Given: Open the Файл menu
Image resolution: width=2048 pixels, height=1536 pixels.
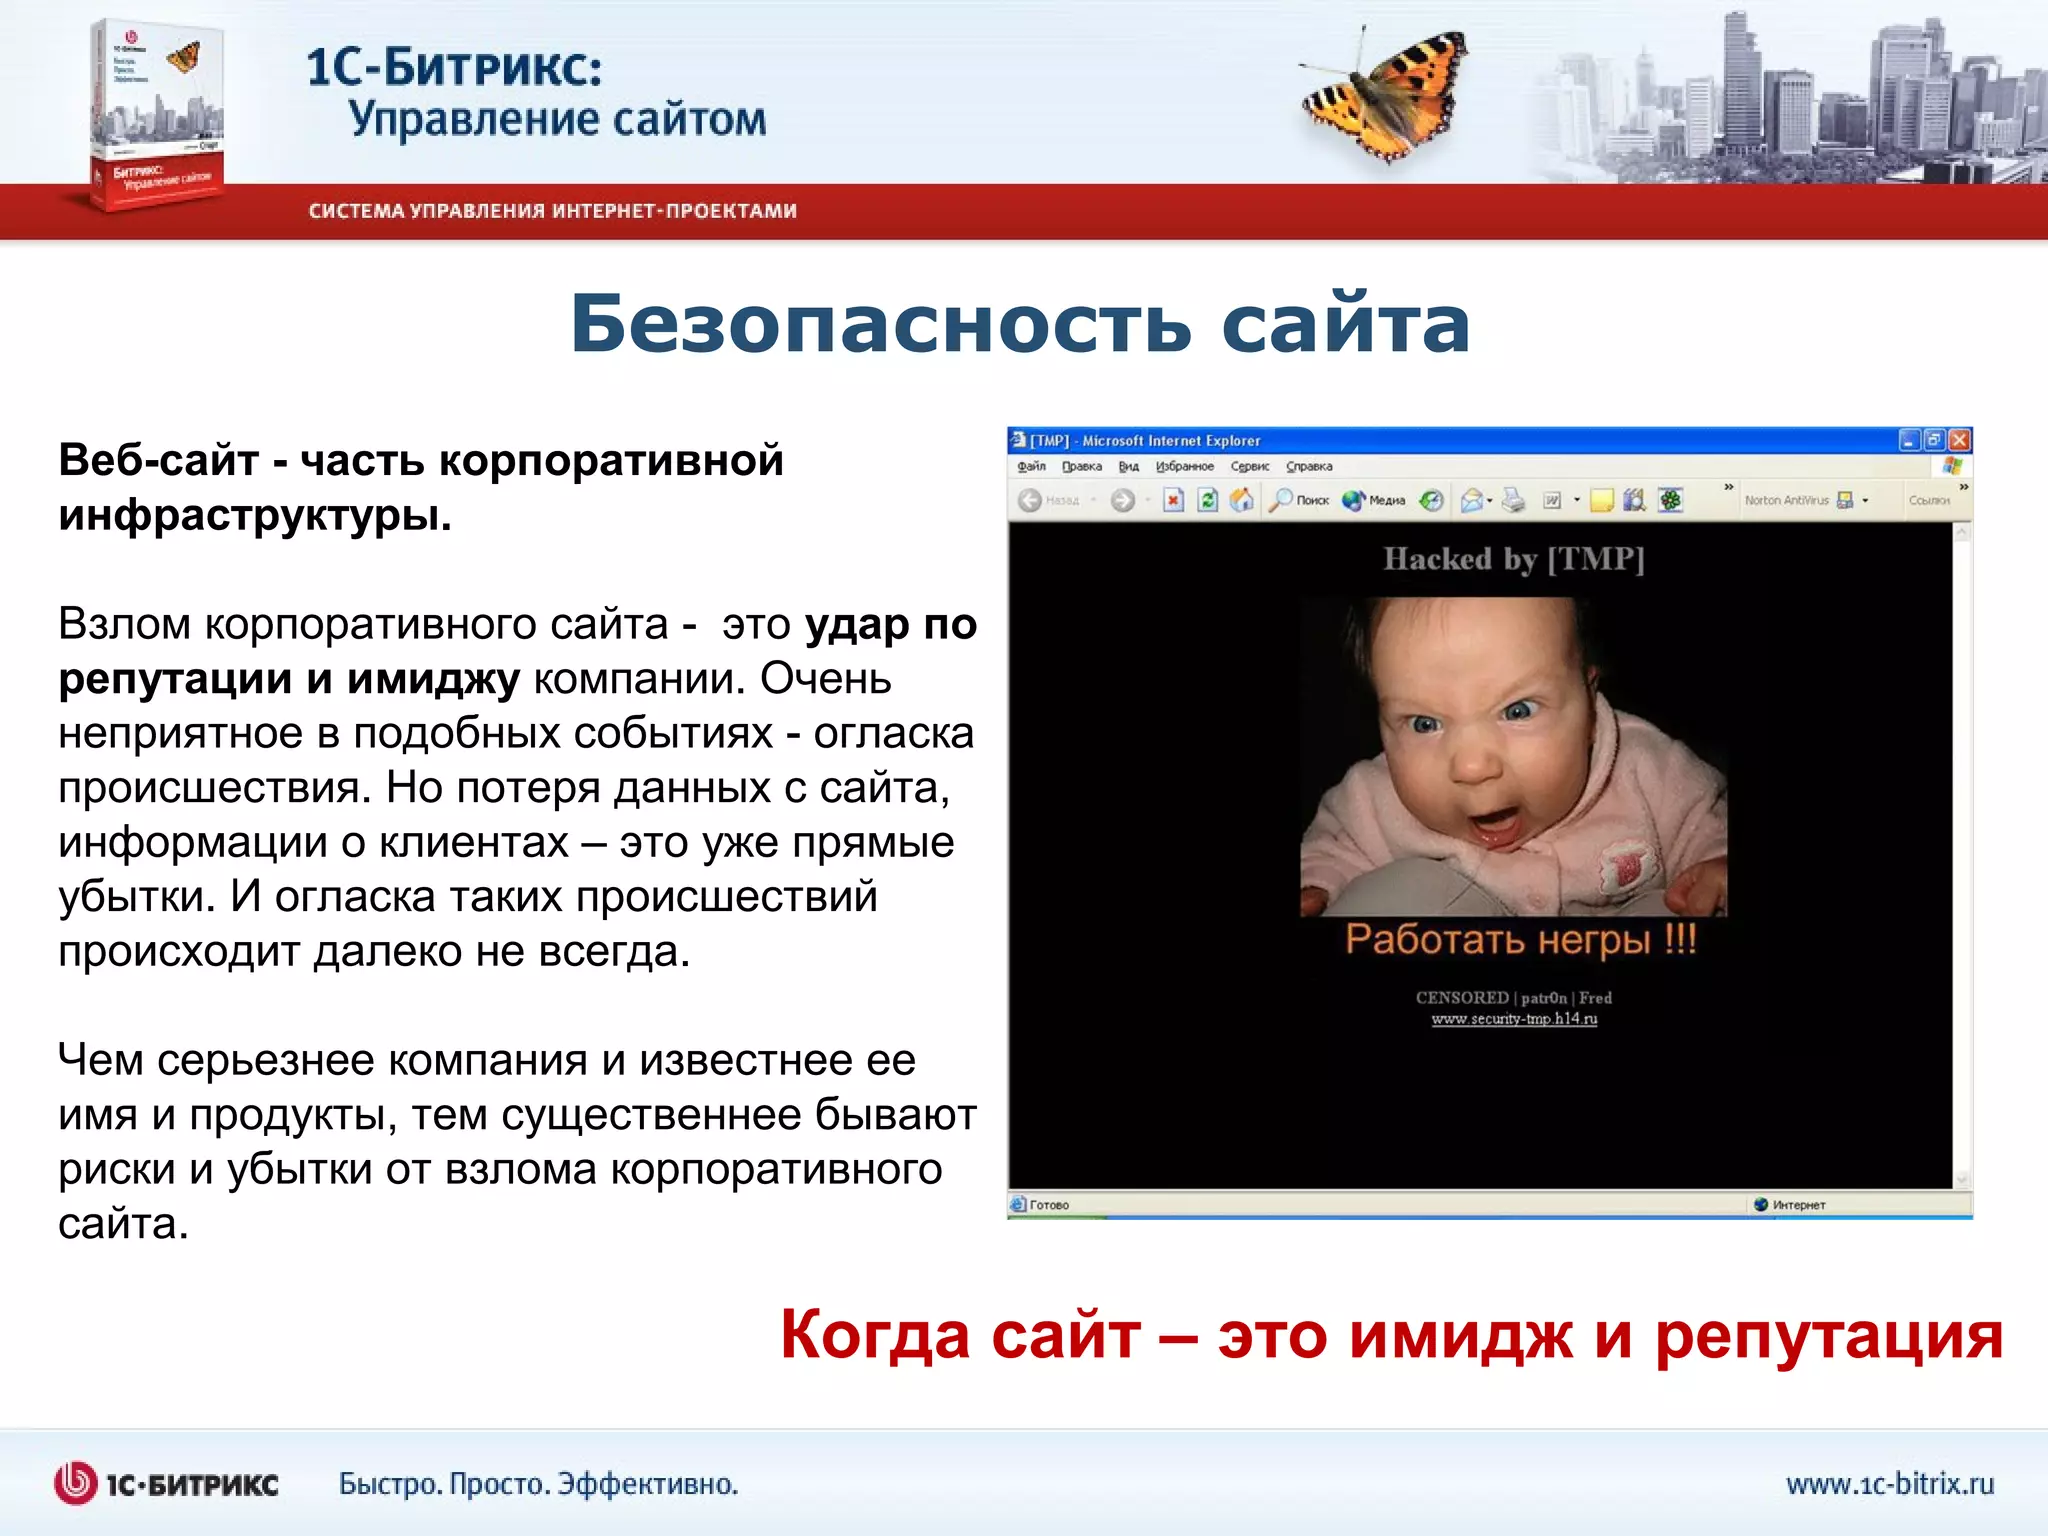Looking at the screenshot, I should point(1032,466).
